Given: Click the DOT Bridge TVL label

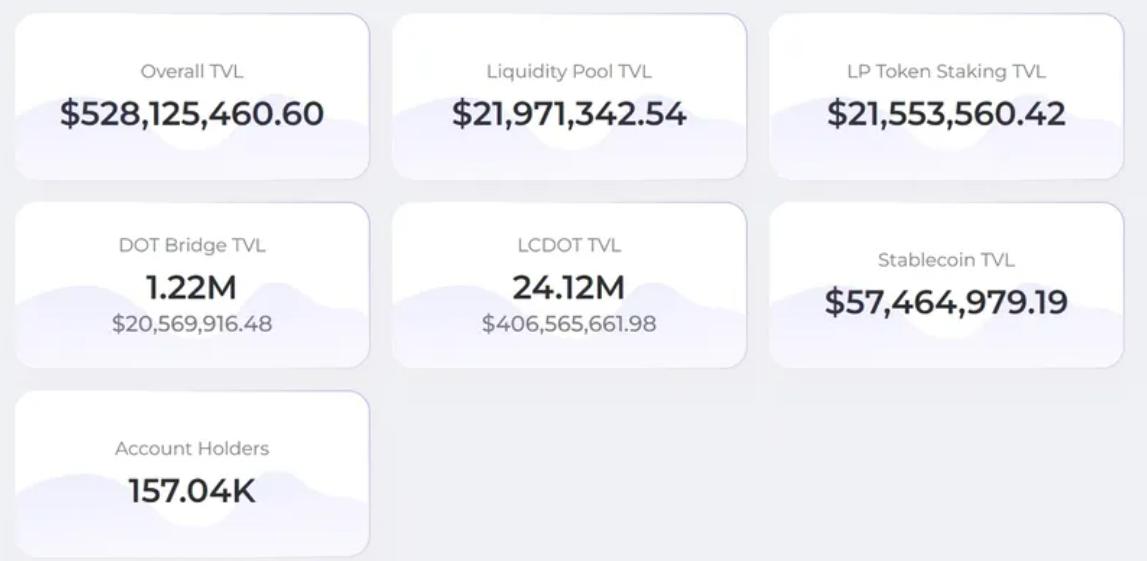Looking at the screenshot, I should pyautogui.click(x=192, y=245).
